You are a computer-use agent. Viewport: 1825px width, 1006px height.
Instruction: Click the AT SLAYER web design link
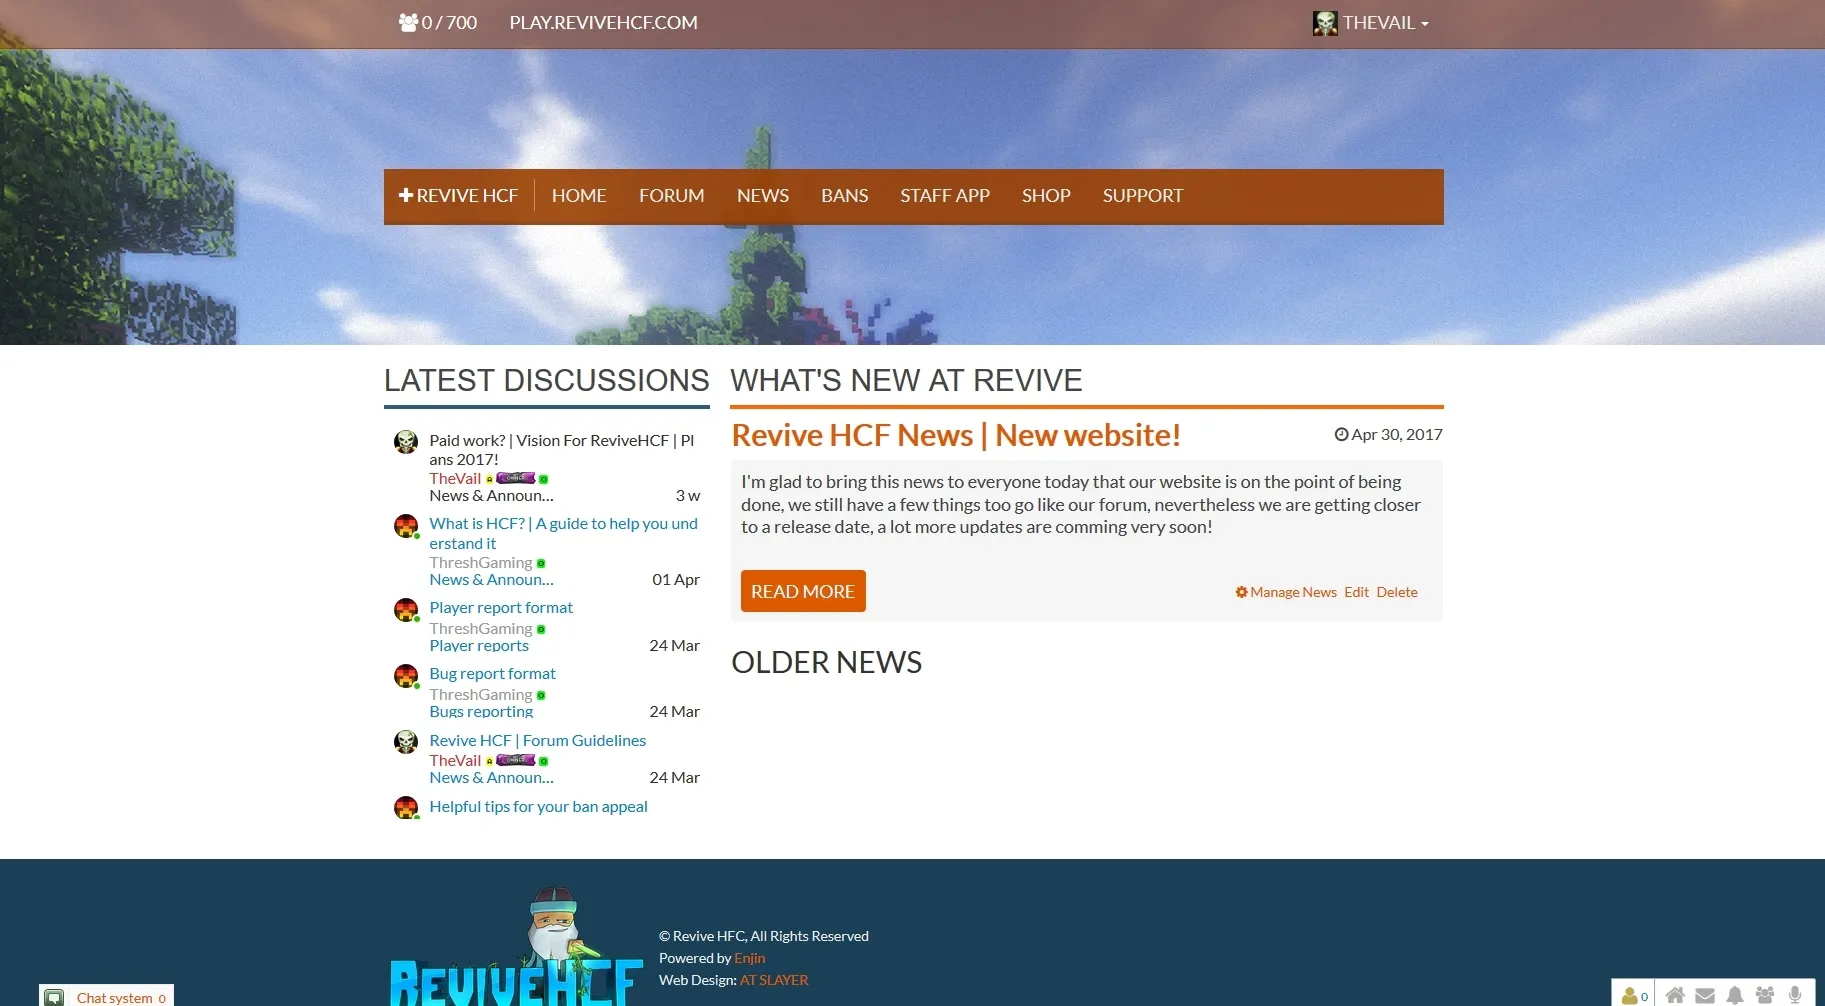pyautogui.click(x=774, y=980)
